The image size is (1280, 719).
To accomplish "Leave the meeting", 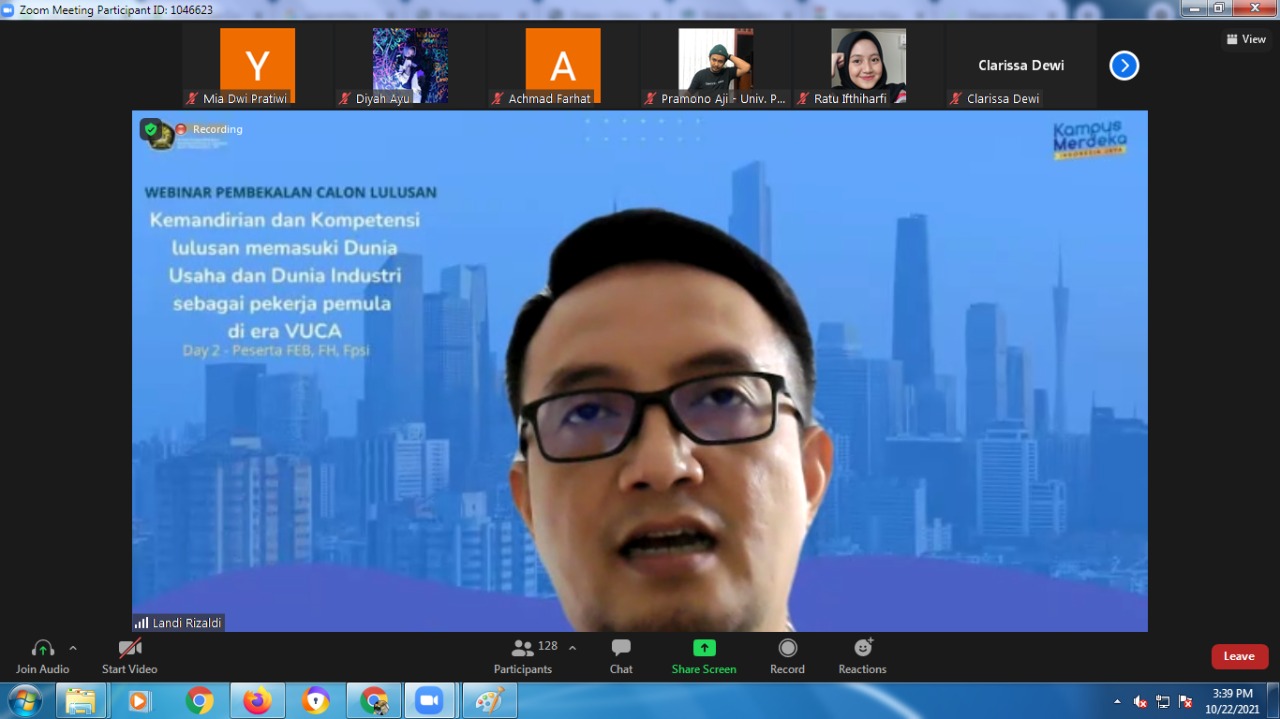I will click(x=1239, y=656).
